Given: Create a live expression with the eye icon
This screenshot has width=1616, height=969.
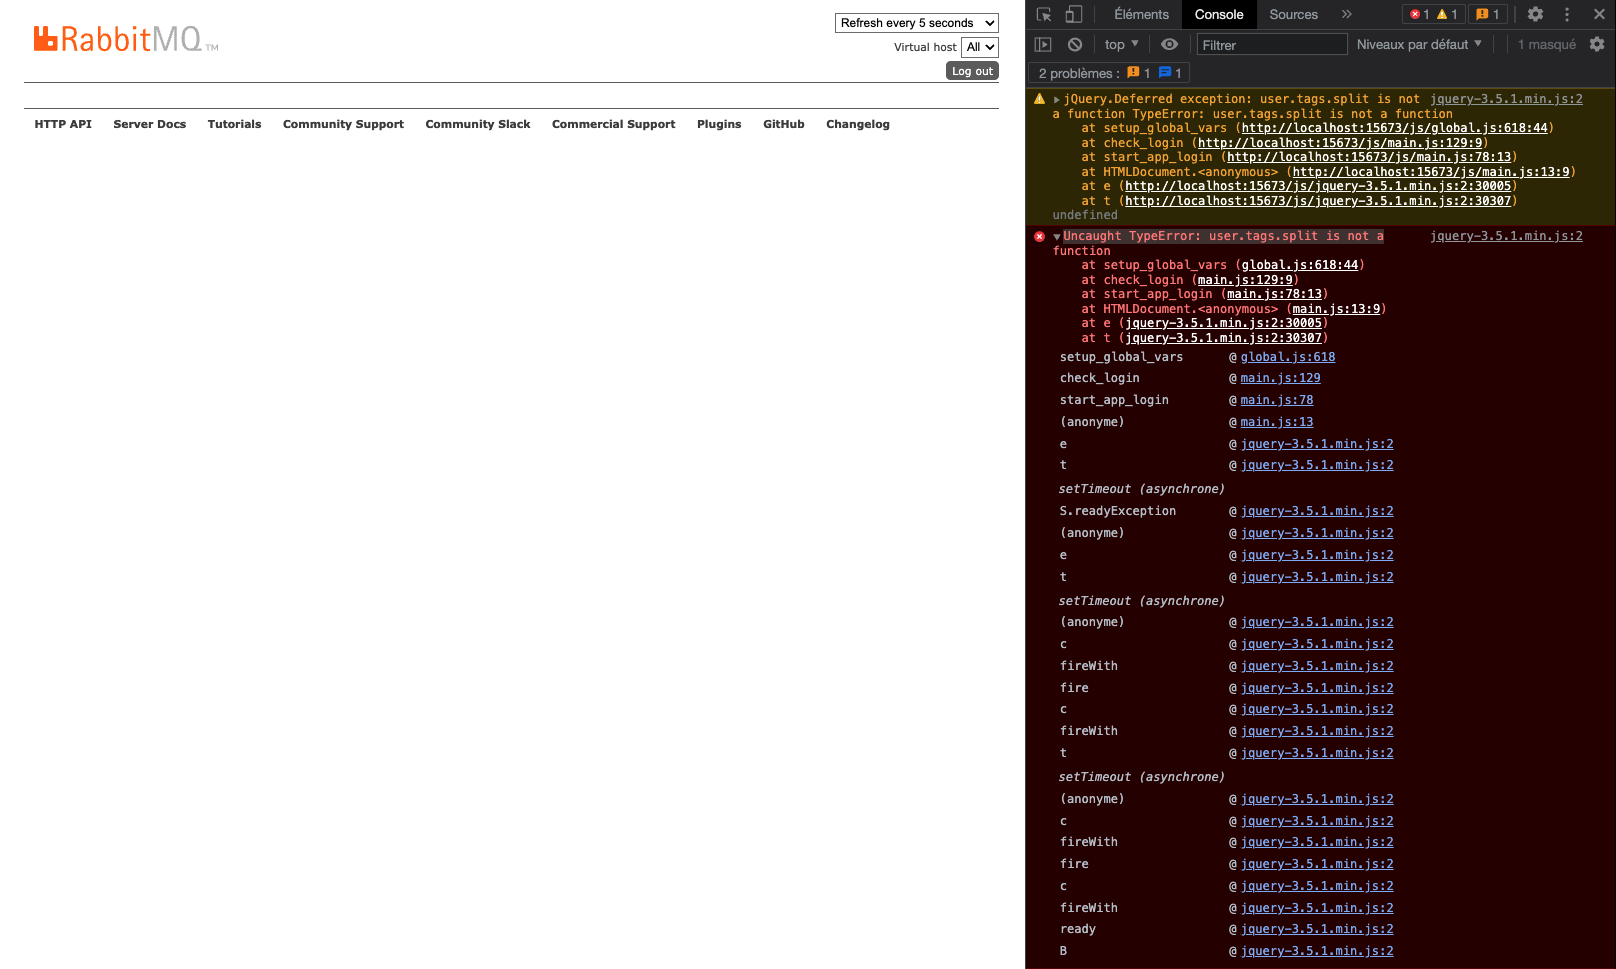Looking at the screenshot, I should [x=1170, y=44].
